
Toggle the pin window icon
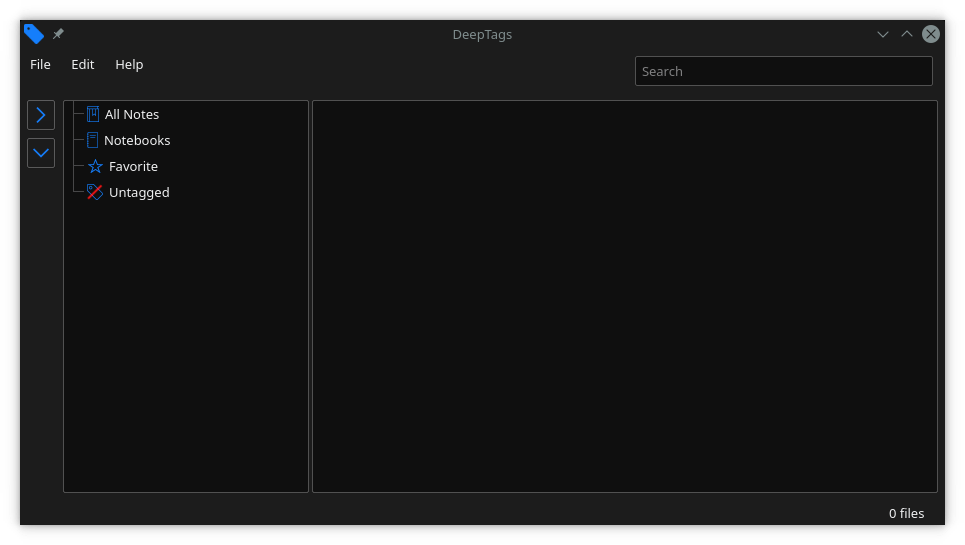(x=58, y=34)
